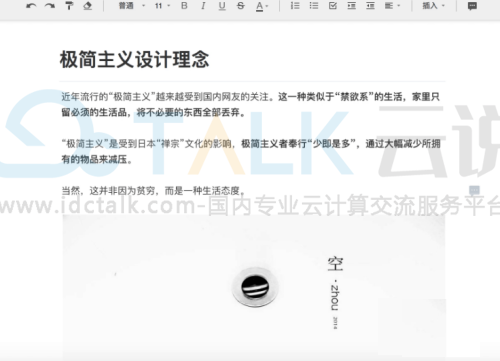
Task: Open the text alignment dropdown
Action: 392,5
